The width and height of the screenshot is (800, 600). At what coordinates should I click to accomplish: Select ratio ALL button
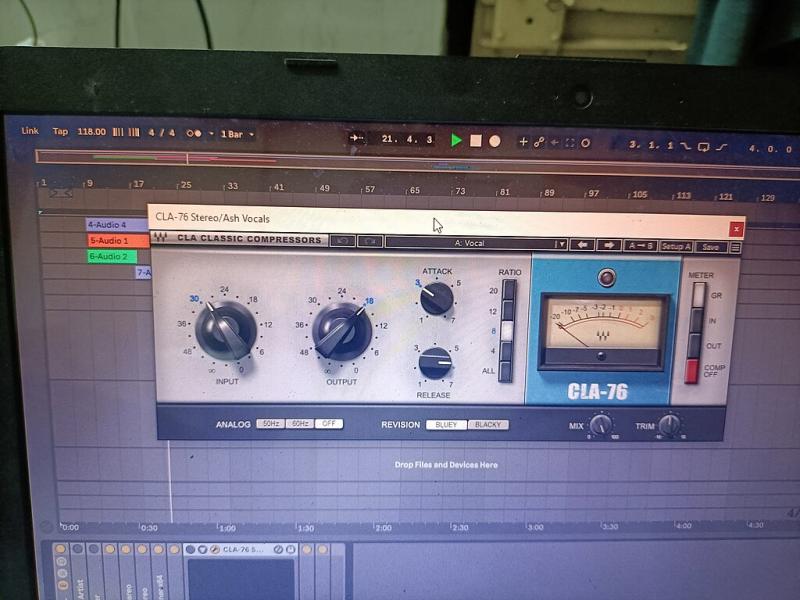506,371
